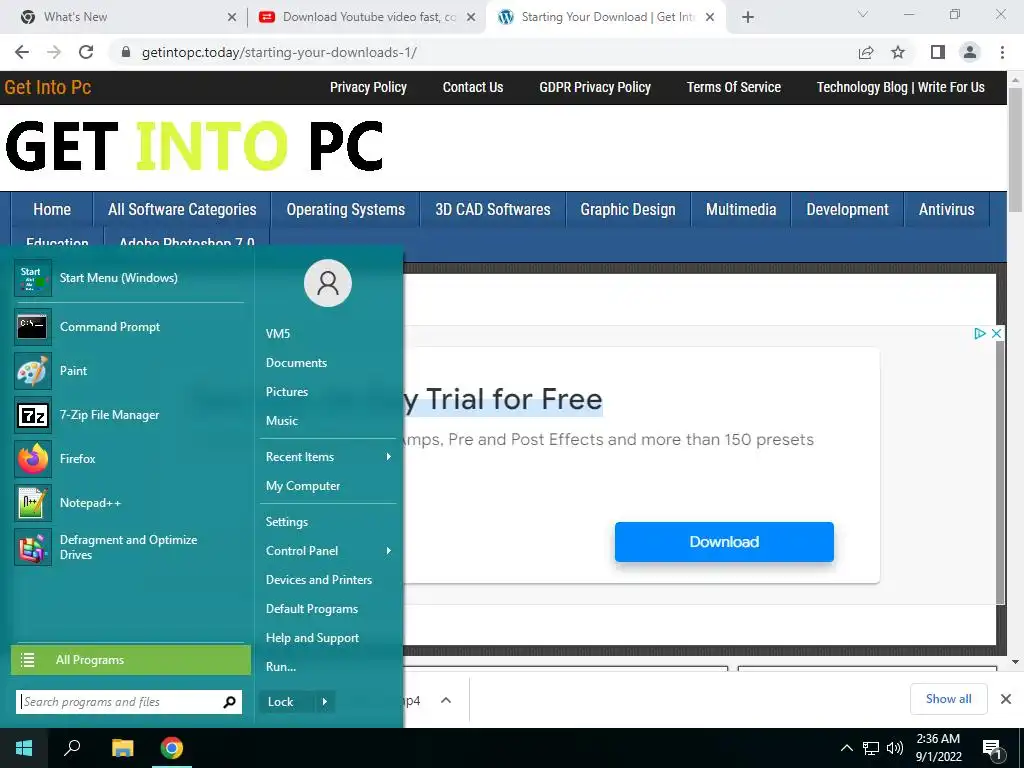The image size is (1024, 768).
Task: Click Show all downloads
Action: click(x=948, y=699)
